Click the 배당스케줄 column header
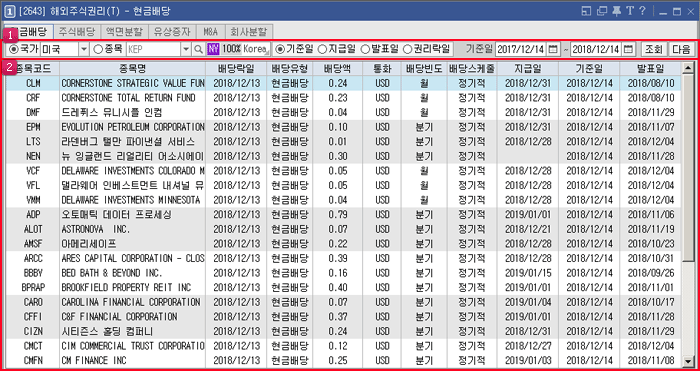Image resolution: width=700 pixels, height=371 pixels. [x=472, y=69]
